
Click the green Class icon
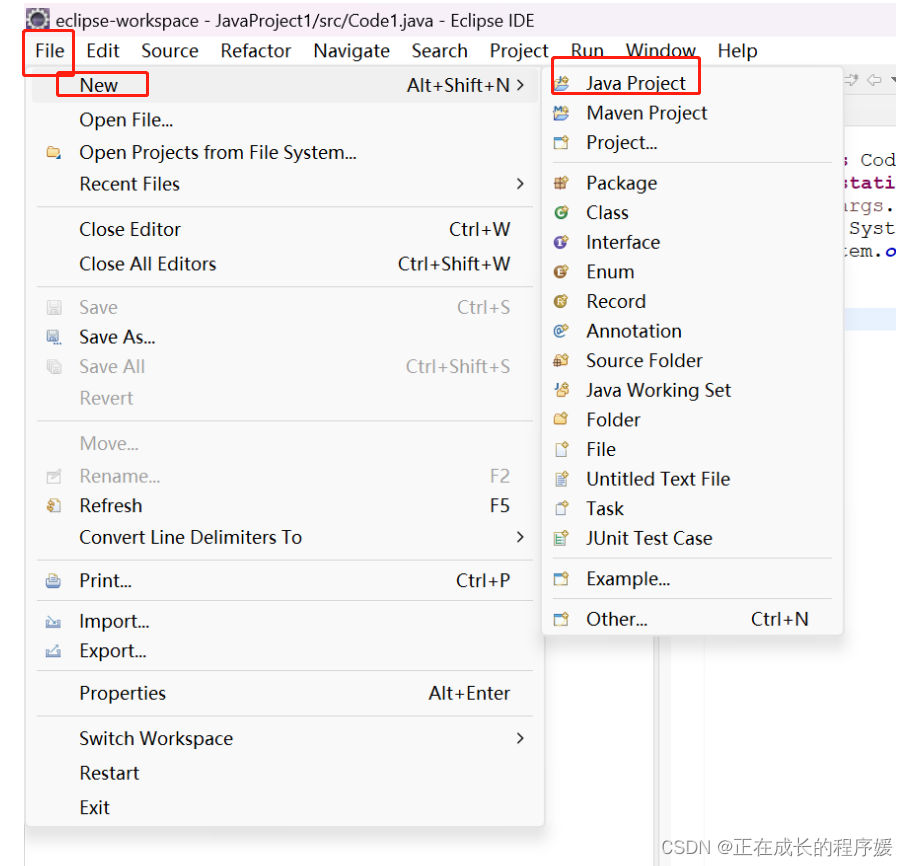(561, 213)
